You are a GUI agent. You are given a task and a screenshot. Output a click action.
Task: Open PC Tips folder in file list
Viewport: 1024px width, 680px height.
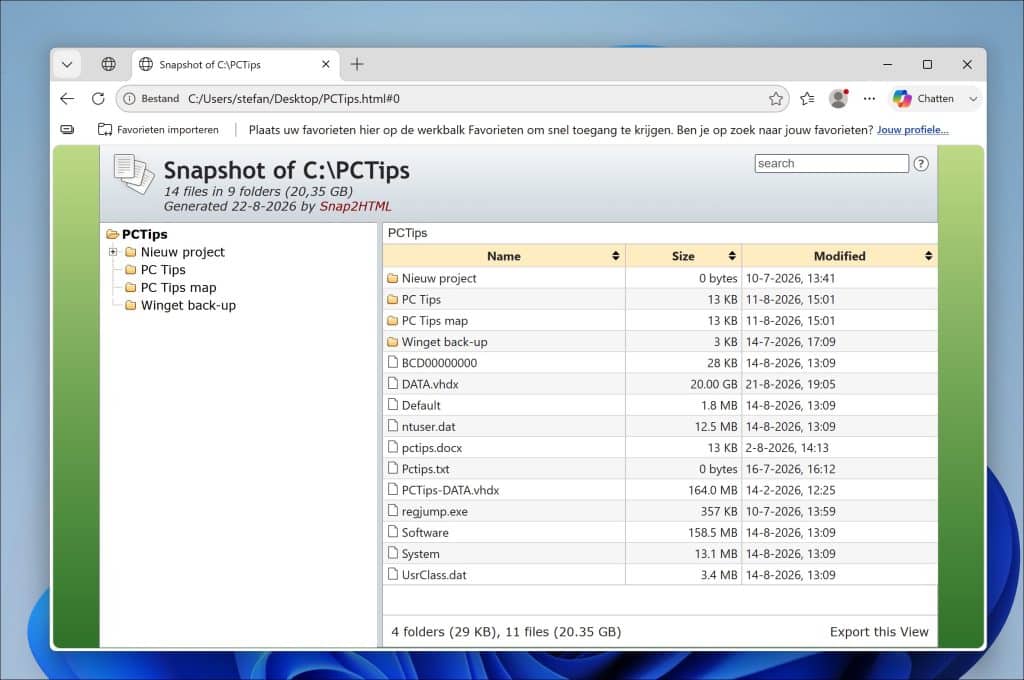421,299
